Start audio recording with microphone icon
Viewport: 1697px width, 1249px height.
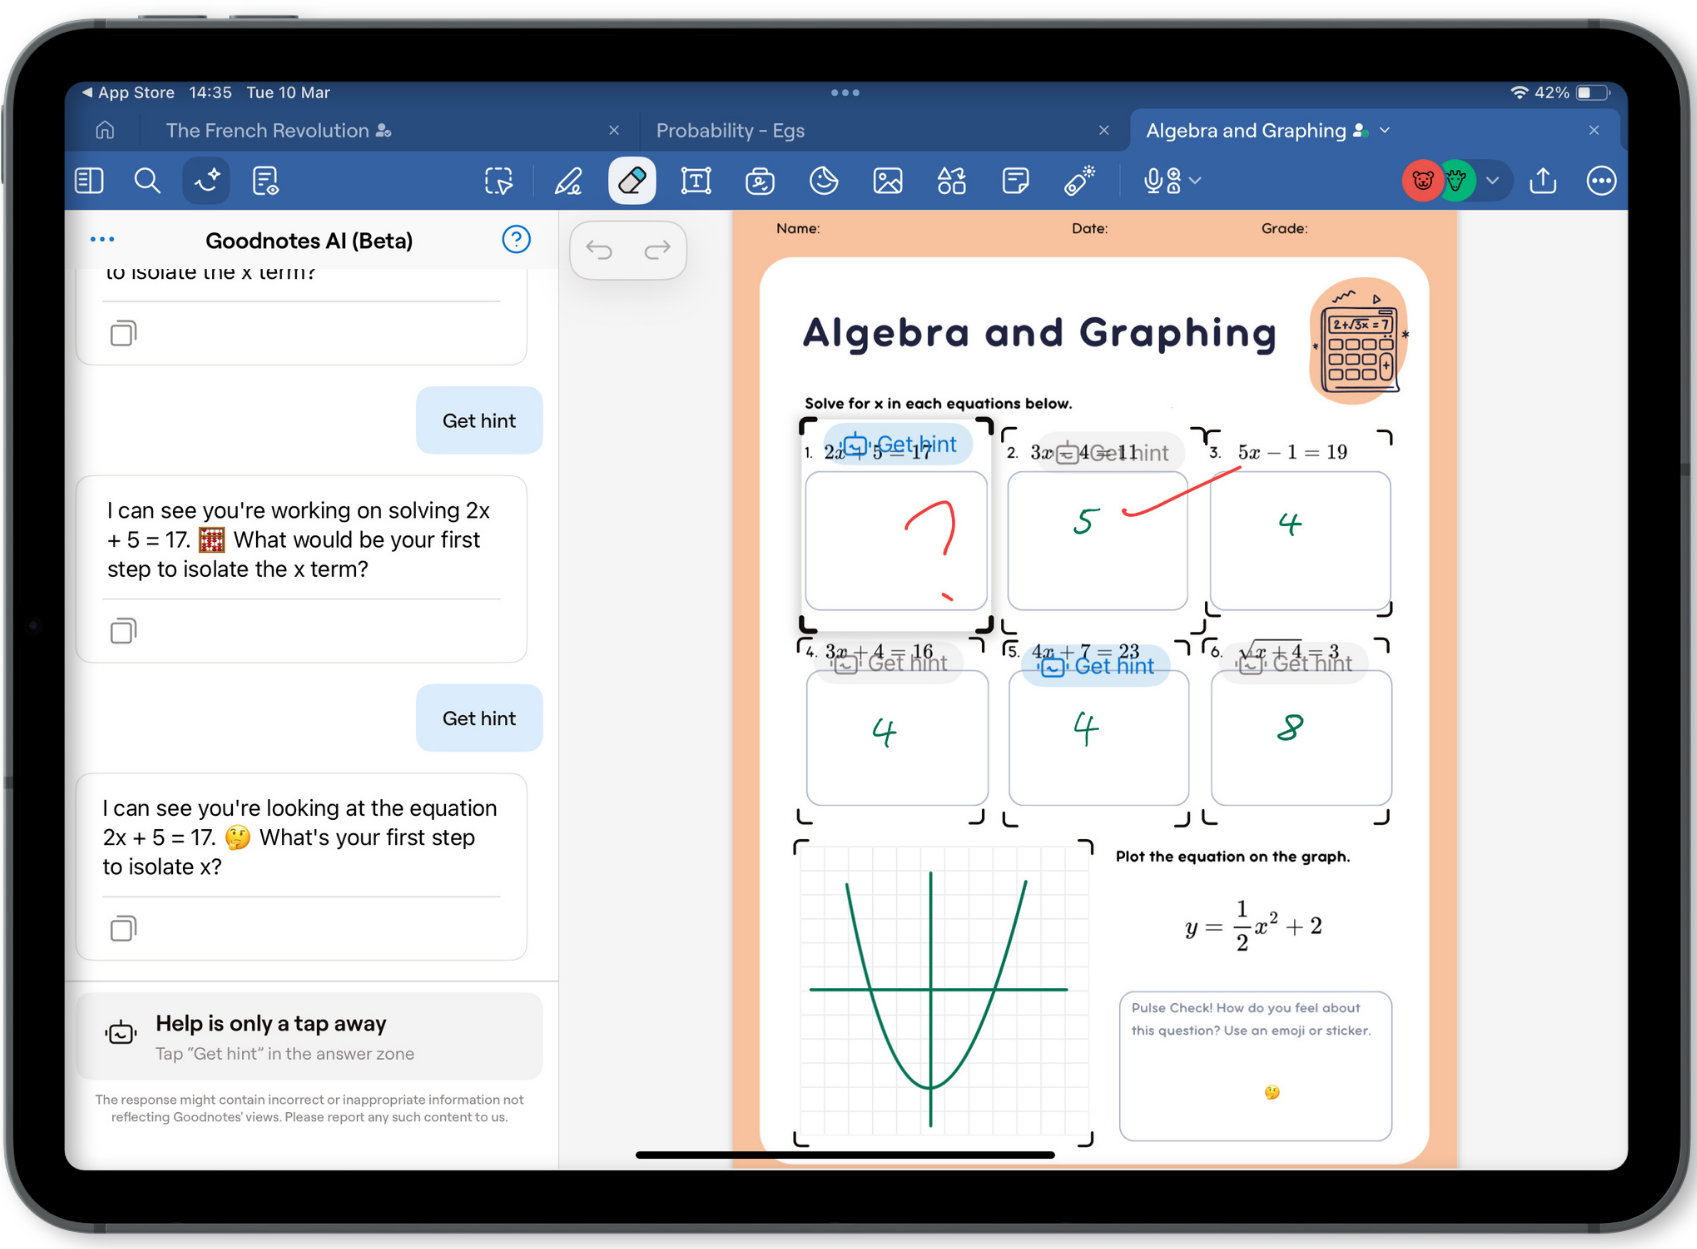(1162, 181)
